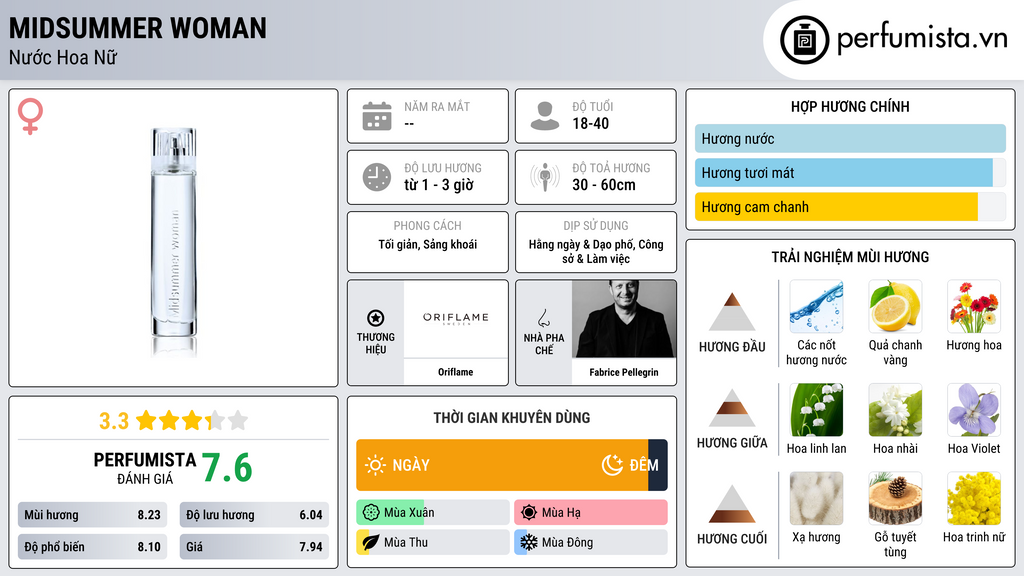Select the Gỗ tuyết tùng cedar note image

point(895,498)
